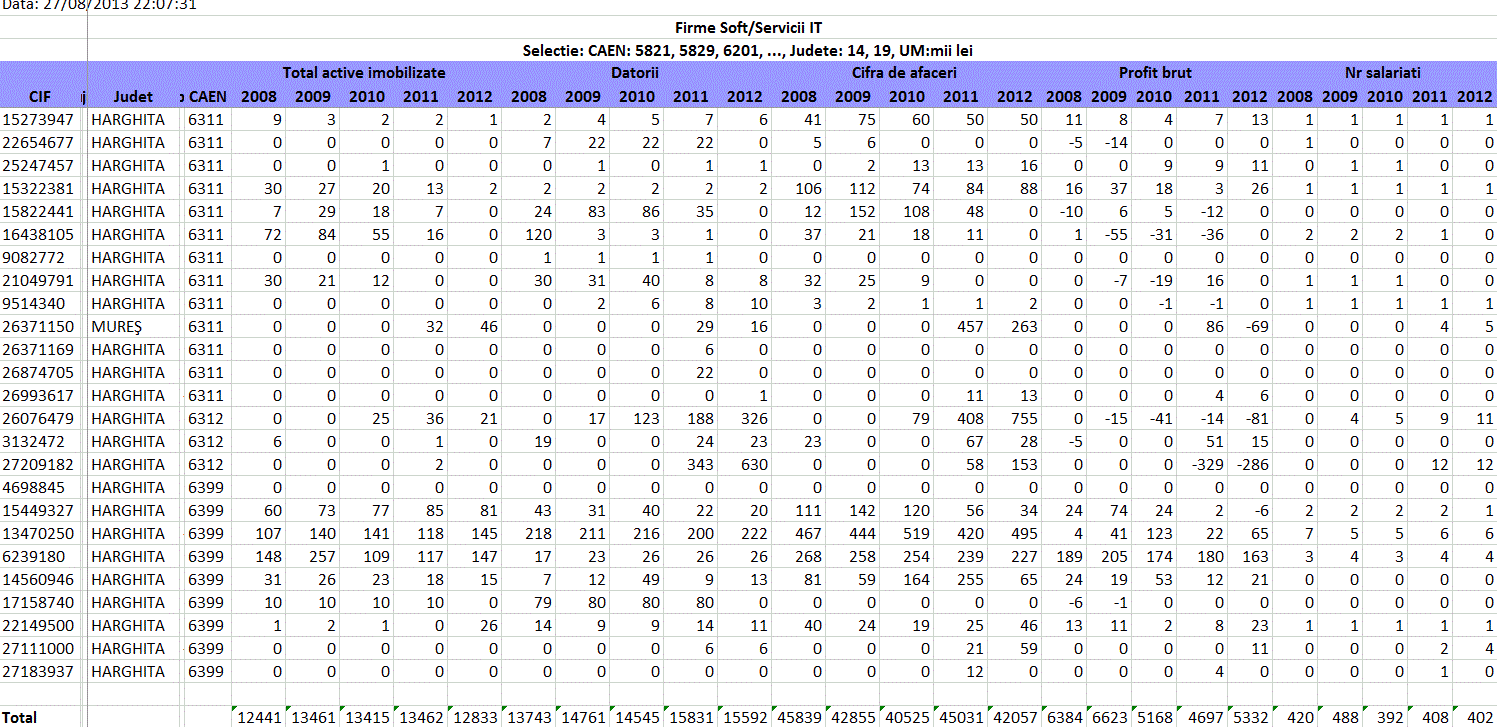Click CIF cell 9082772
The height and width of the screenshot is (727, 1497).
click(x=35, y=257)
